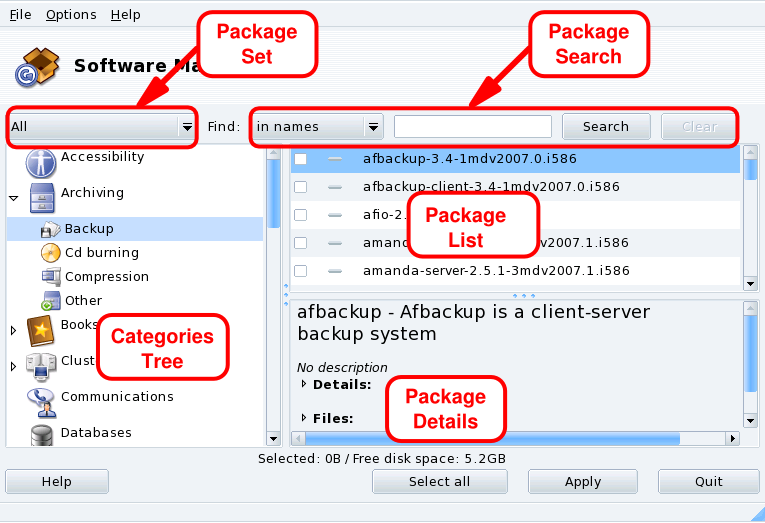Open the All package set dropdown
The image size is (765, 523).
[102, 127]
